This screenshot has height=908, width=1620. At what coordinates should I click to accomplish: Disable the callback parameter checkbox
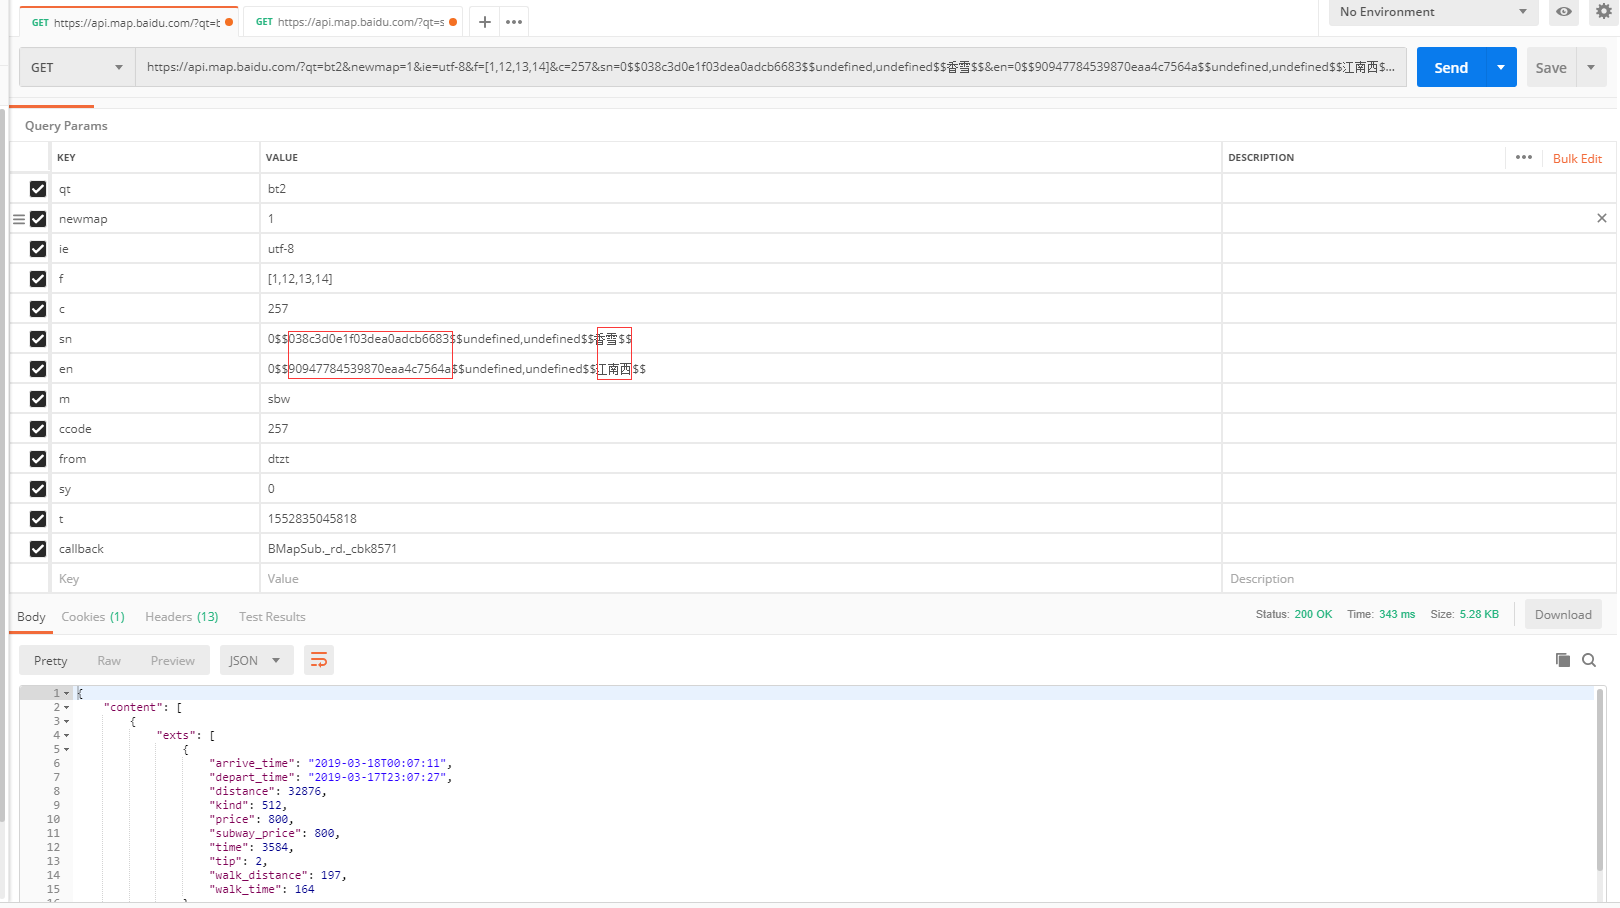(38, 549)
